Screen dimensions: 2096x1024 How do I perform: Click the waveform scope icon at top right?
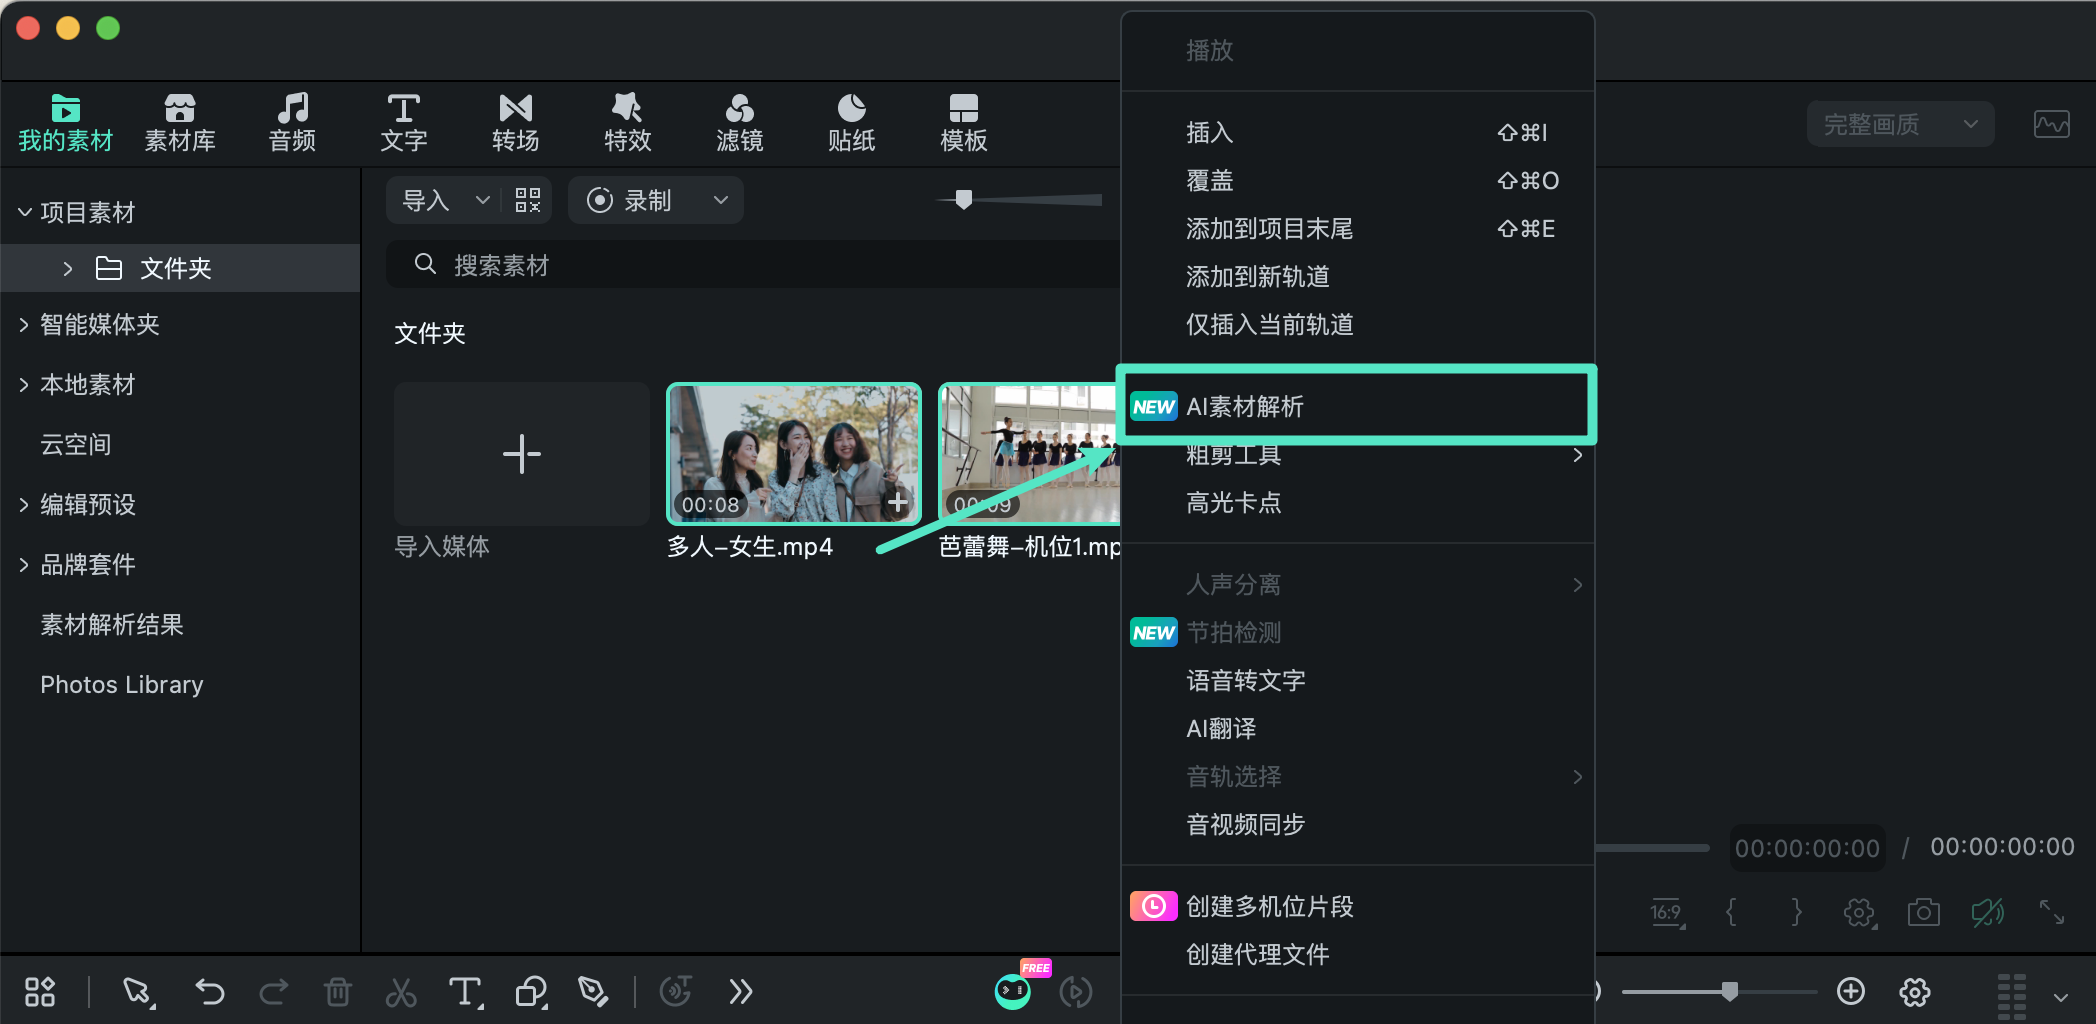(2052, 125)
